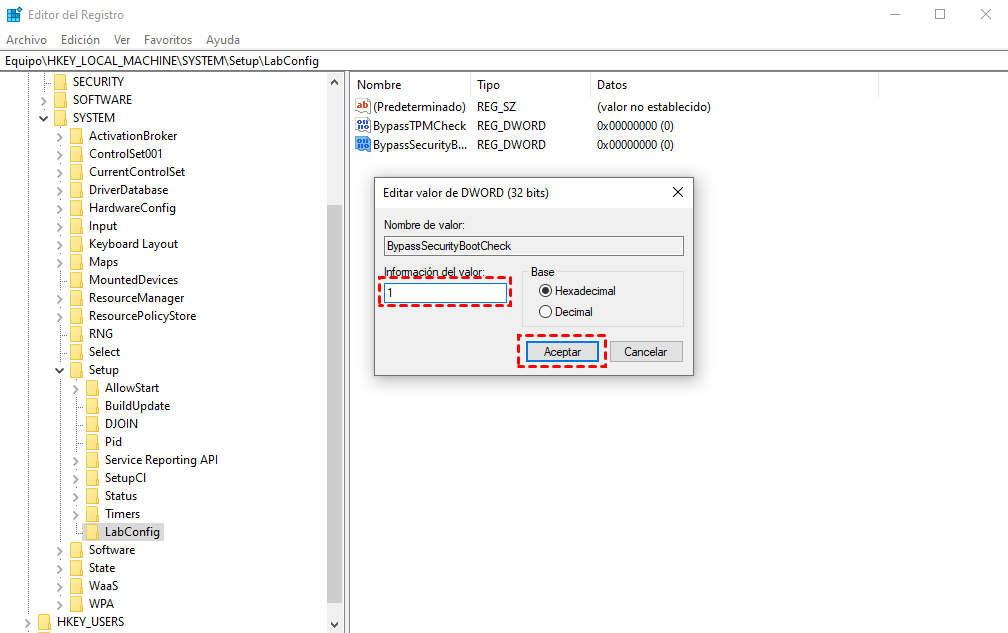Expand the ControlSet001 node
Screen dimensions: 1008x633
point(59,153)
